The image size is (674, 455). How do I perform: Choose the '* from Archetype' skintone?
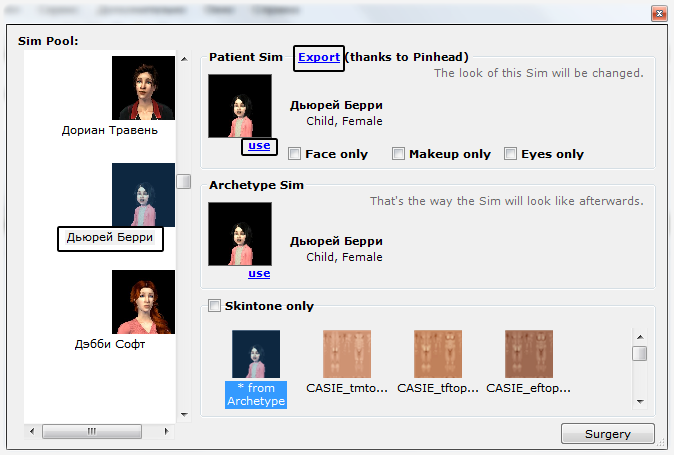point(256,355)
